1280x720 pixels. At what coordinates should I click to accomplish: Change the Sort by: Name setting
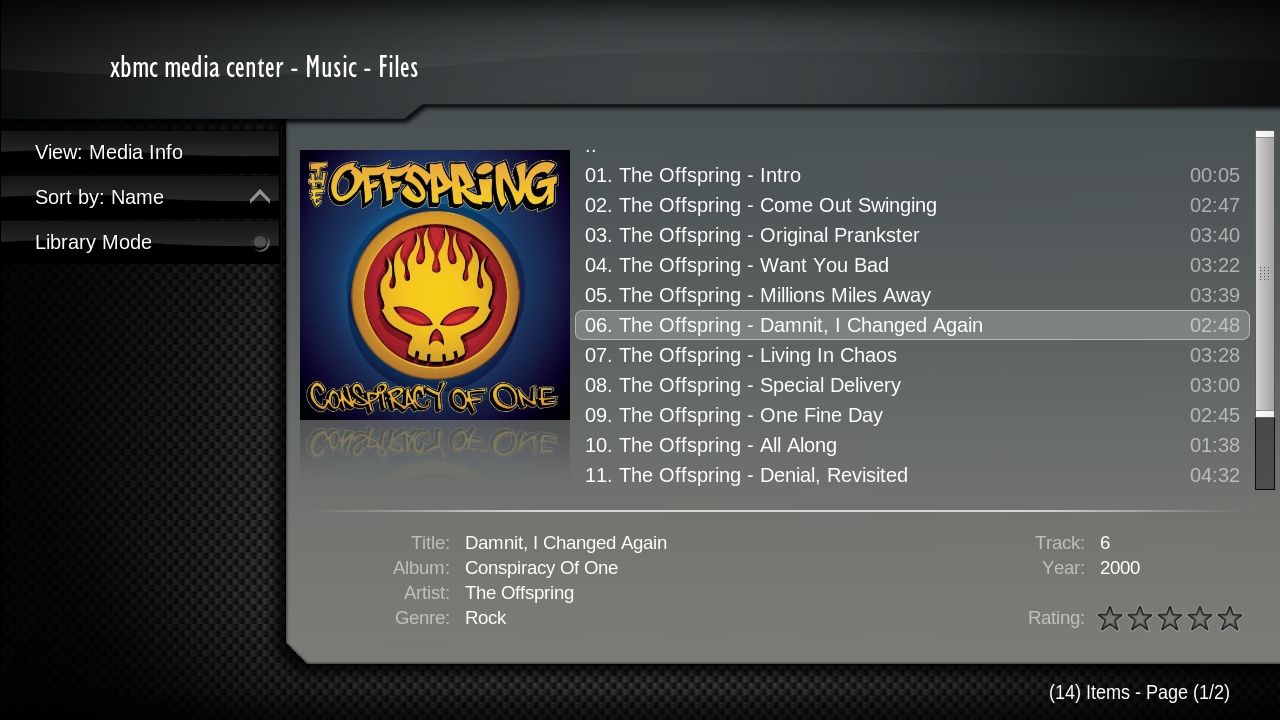click(x=140, y=197)
